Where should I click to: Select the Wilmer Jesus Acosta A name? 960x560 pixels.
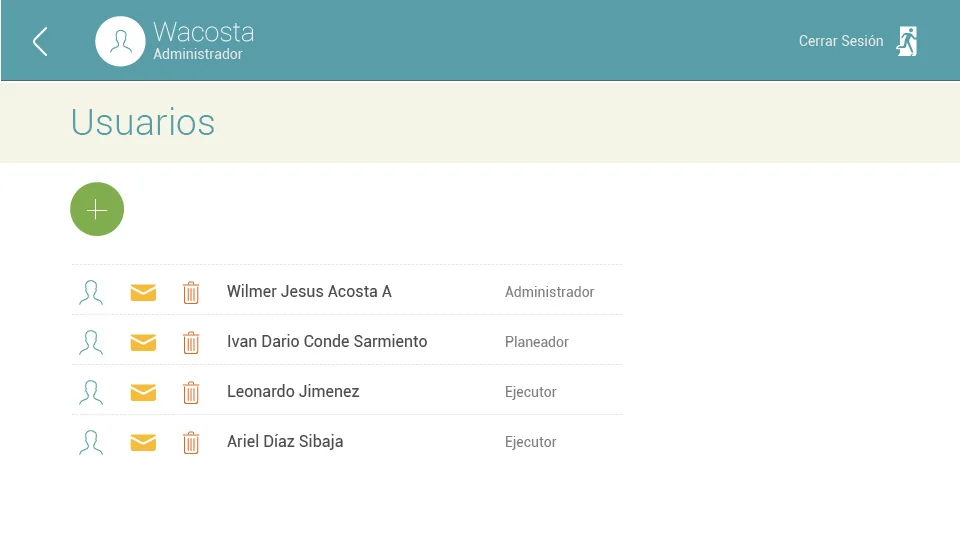tap(309, 291)
